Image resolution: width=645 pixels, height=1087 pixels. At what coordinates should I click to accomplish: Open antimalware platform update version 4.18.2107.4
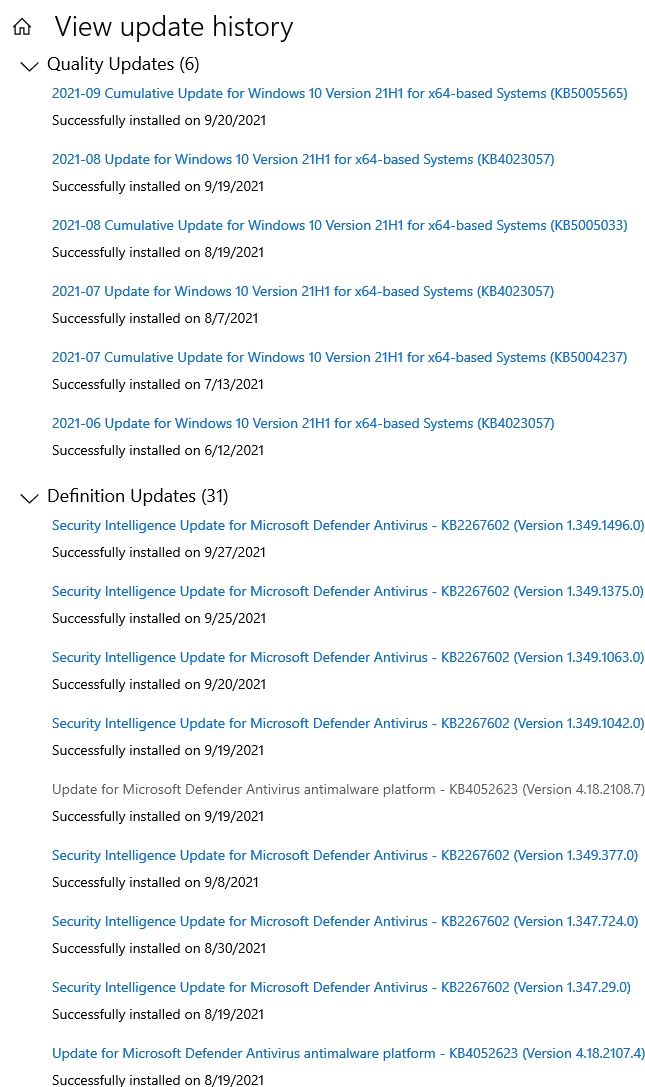(x=348, y=1053)
